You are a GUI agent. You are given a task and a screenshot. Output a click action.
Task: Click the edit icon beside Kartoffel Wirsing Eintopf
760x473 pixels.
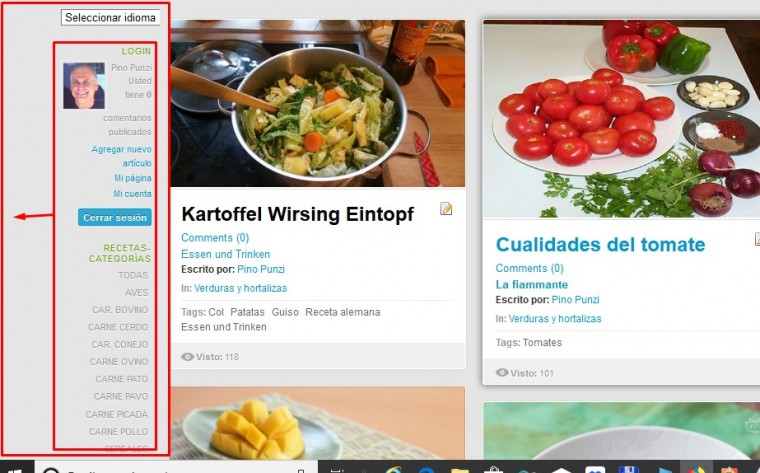pyautogui.click(x=446, y=209)
